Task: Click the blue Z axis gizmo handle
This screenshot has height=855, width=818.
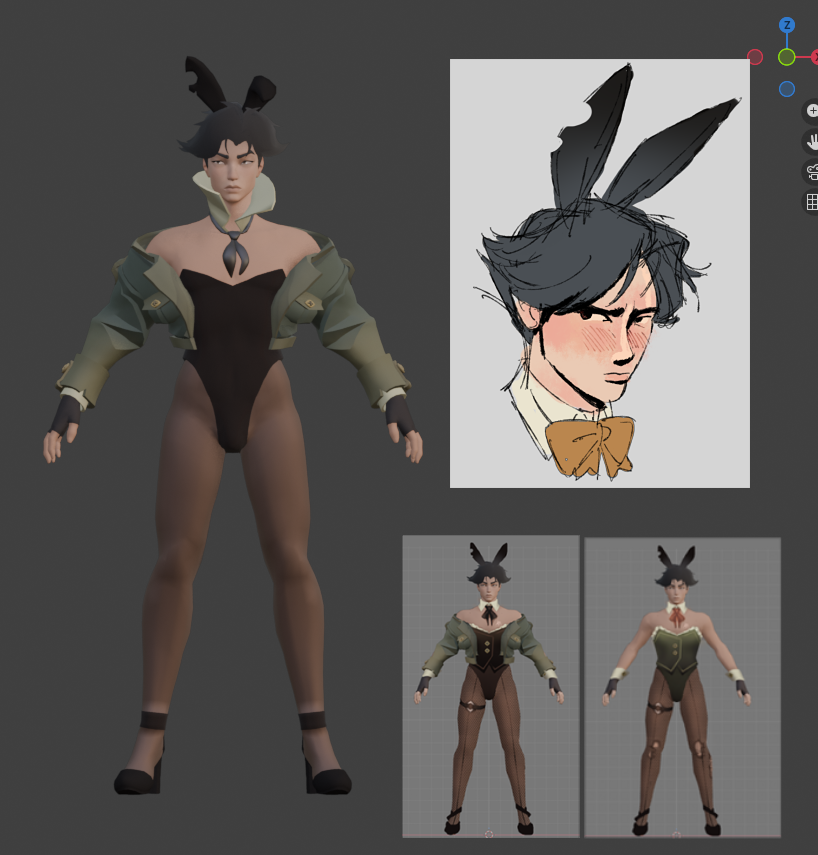Action: (786, 25)
